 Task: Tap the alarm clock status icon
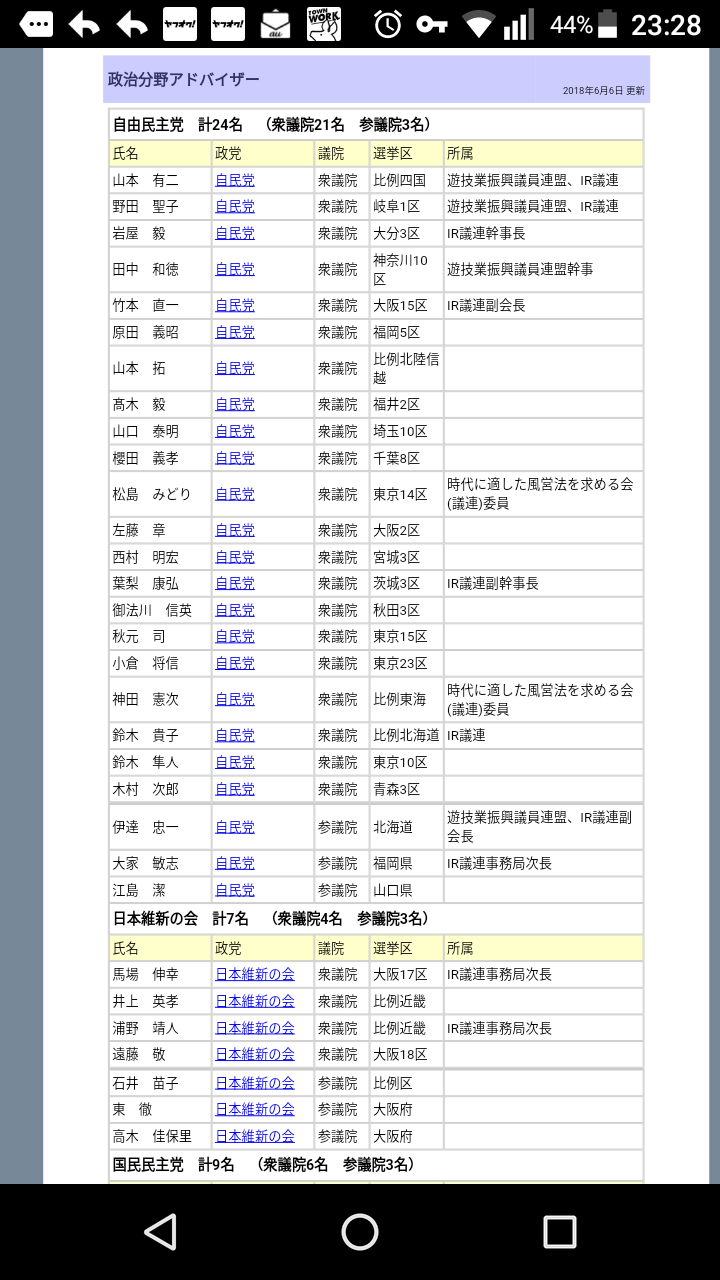coord(389,24)
